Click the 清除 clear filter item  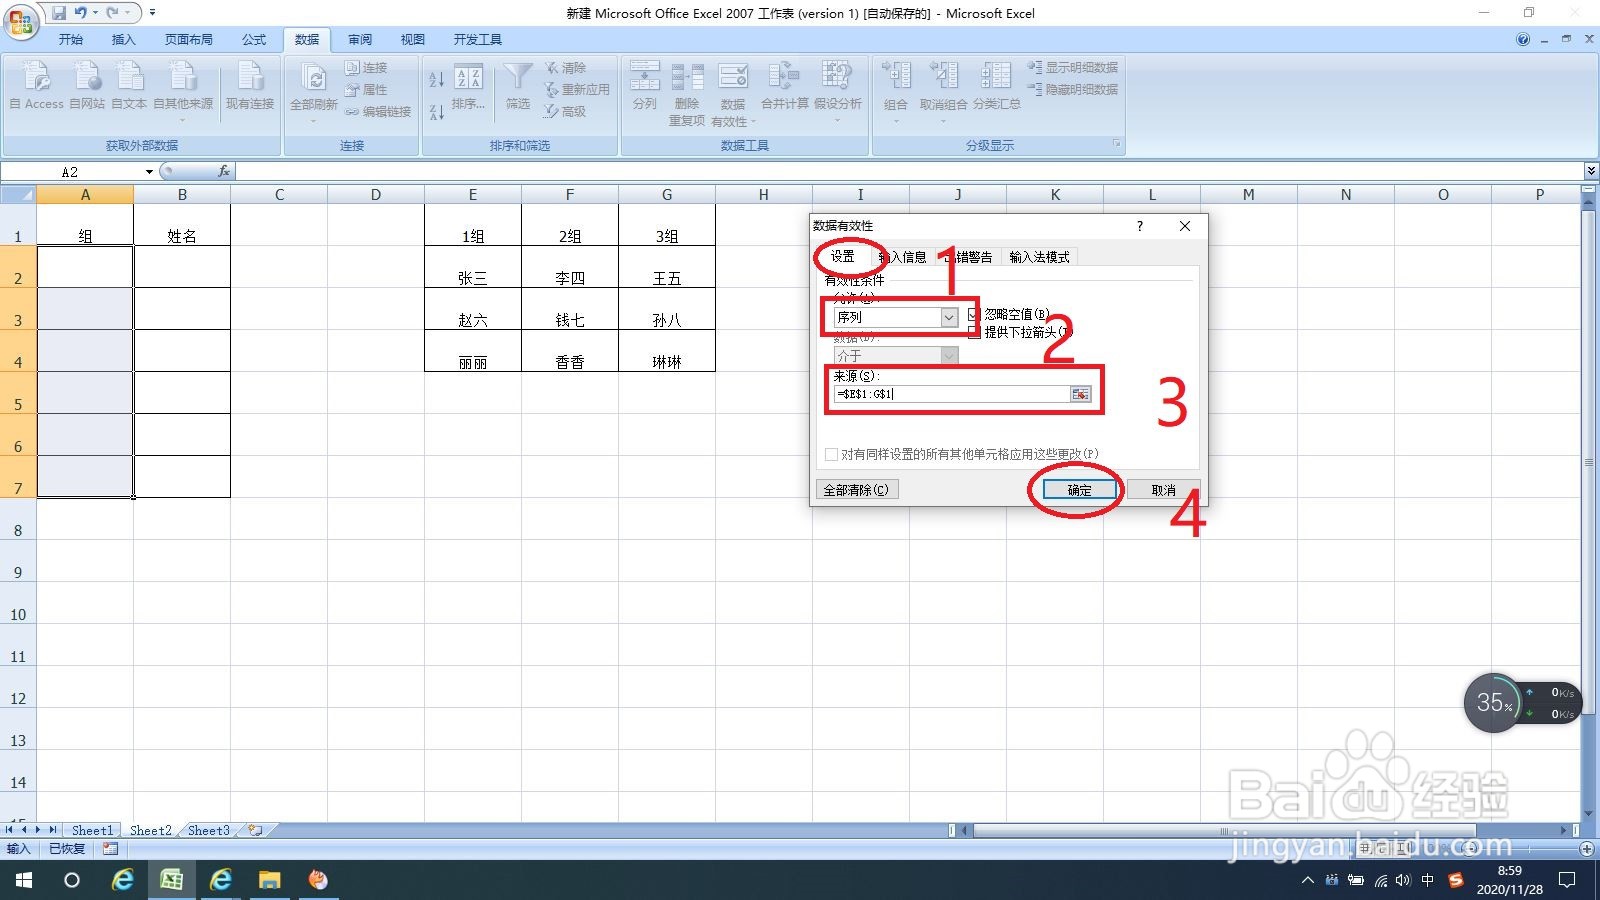566,67
